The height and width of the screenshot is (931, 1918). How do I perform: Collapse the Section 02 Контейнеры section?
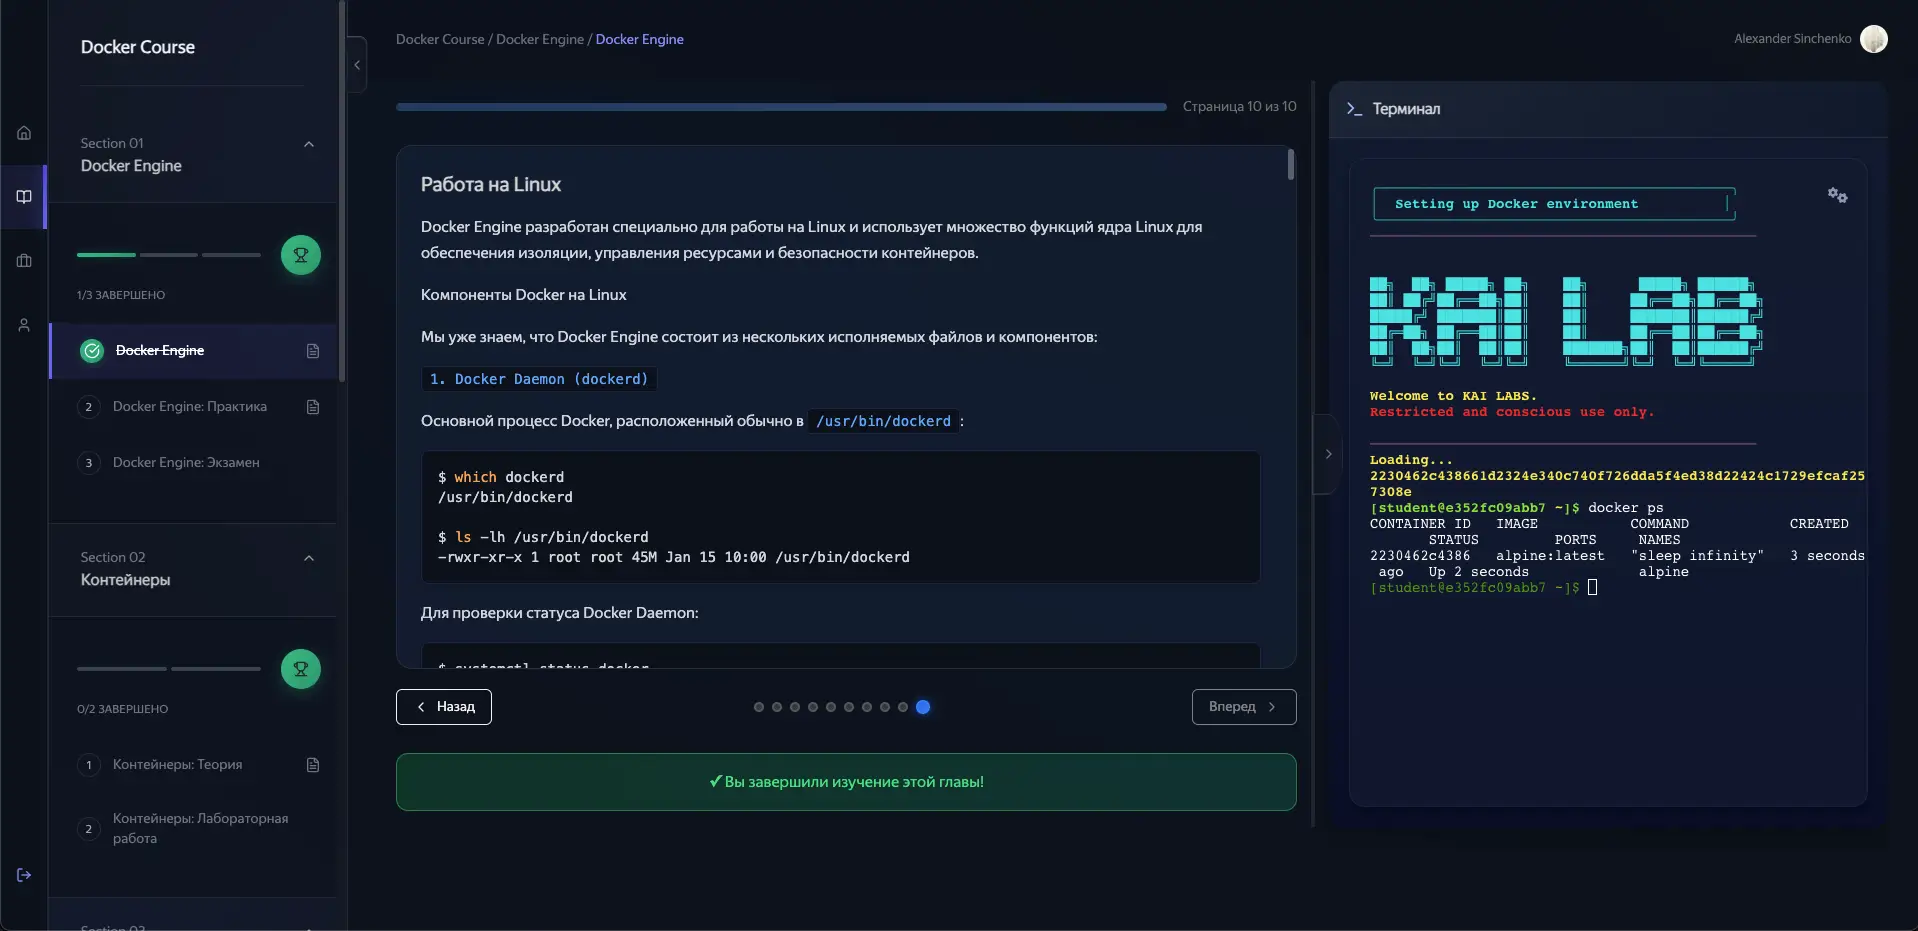[x=308, y=558]
